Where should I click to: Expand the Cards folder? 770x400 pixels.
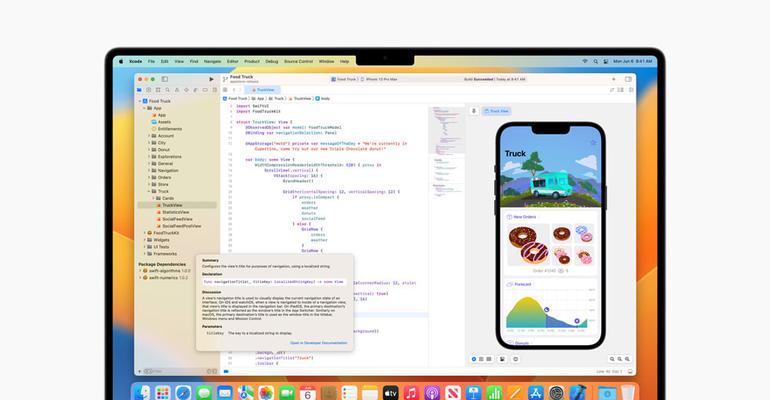[154, 198]
